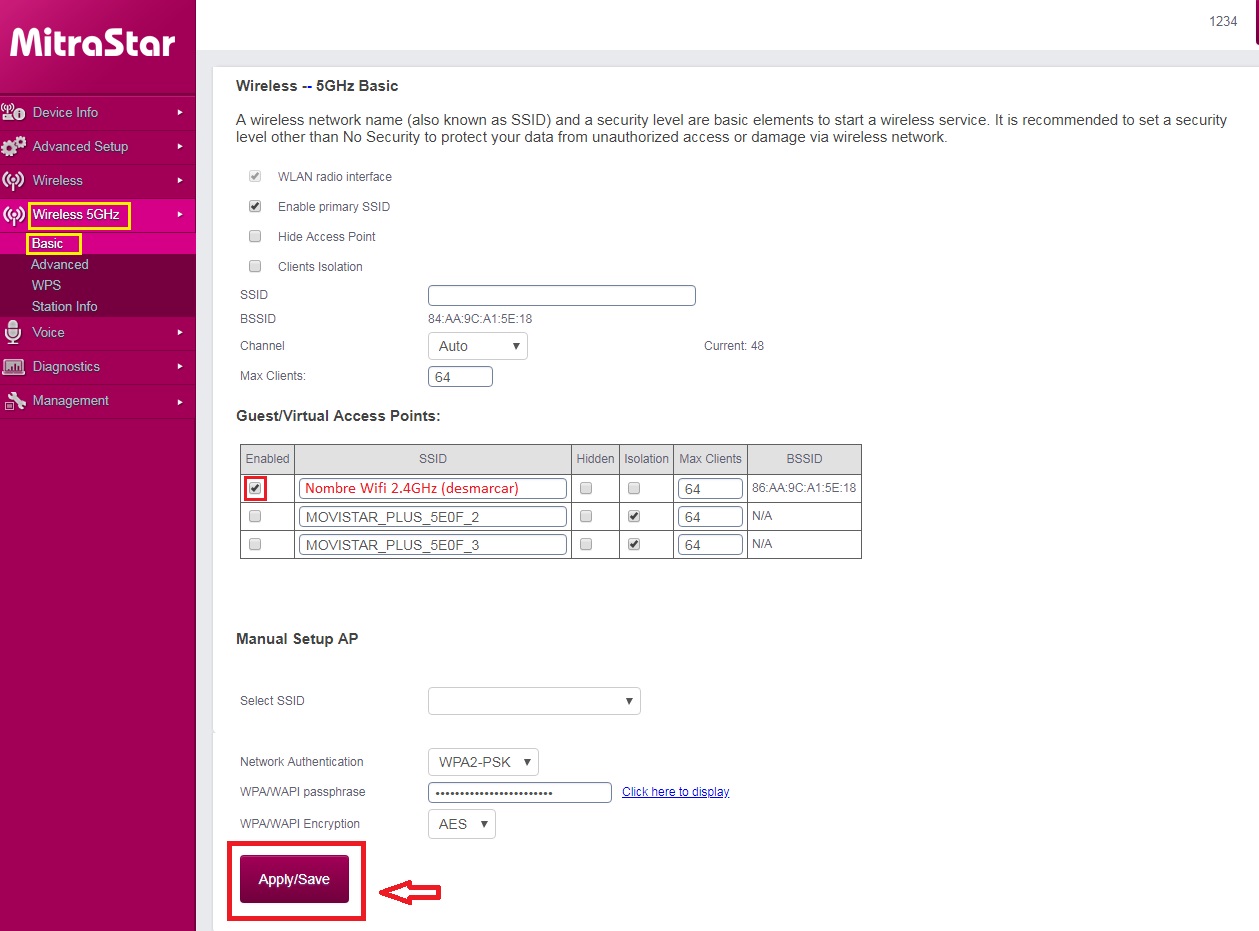This screenshot has height=931, width=1259.
Task: Click the Advanced Setup gears icon
Action: point(14,146)
